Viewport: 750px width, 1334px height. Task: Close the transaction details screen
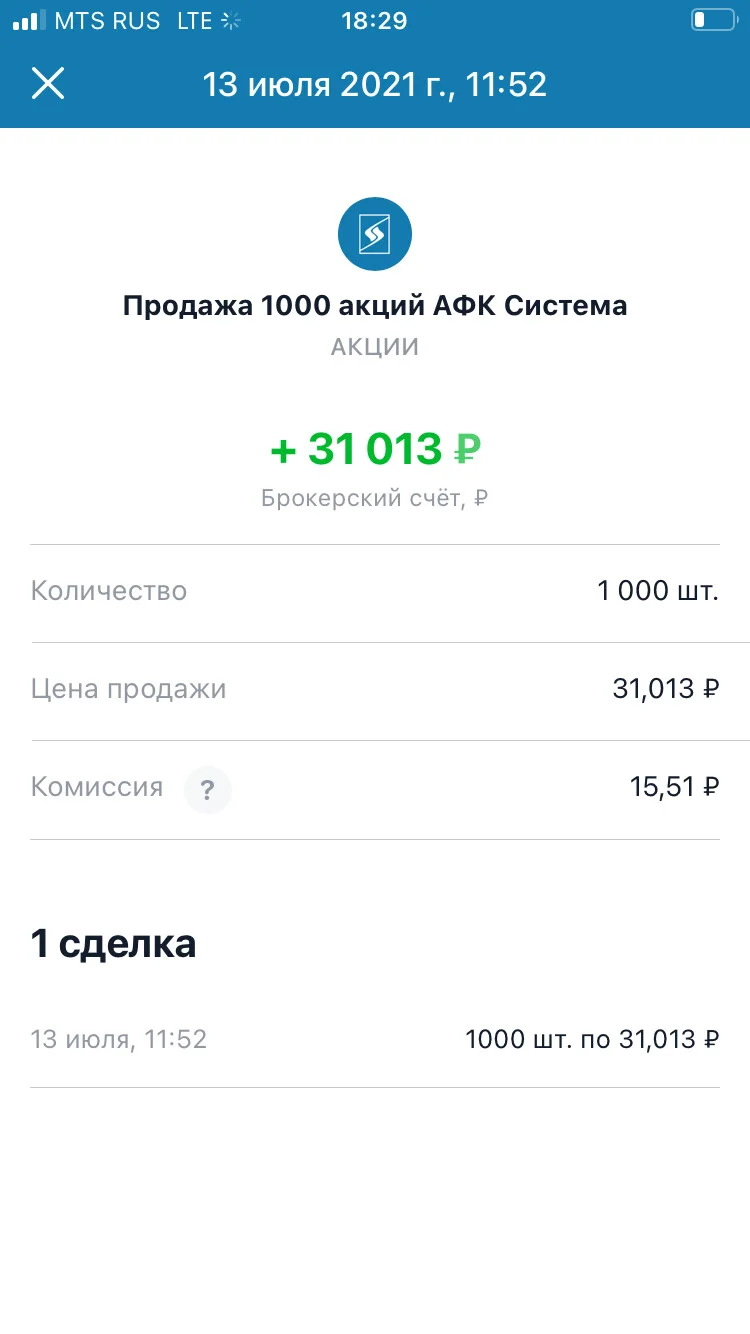click(x=48, y=83)
